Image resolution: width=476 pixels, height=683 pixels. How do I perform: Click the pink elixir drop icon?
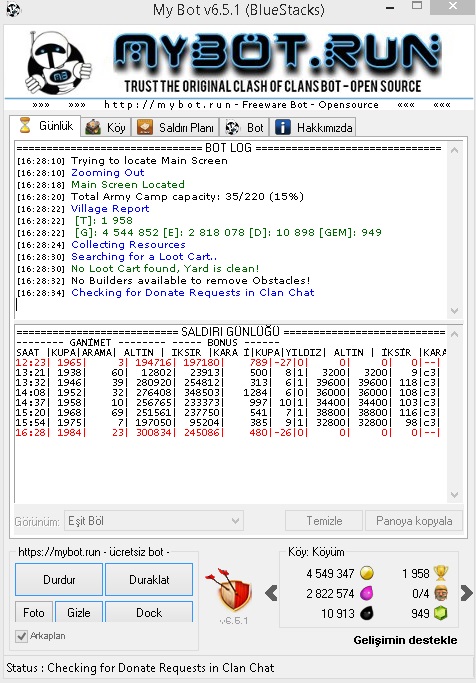coord(367,593)
